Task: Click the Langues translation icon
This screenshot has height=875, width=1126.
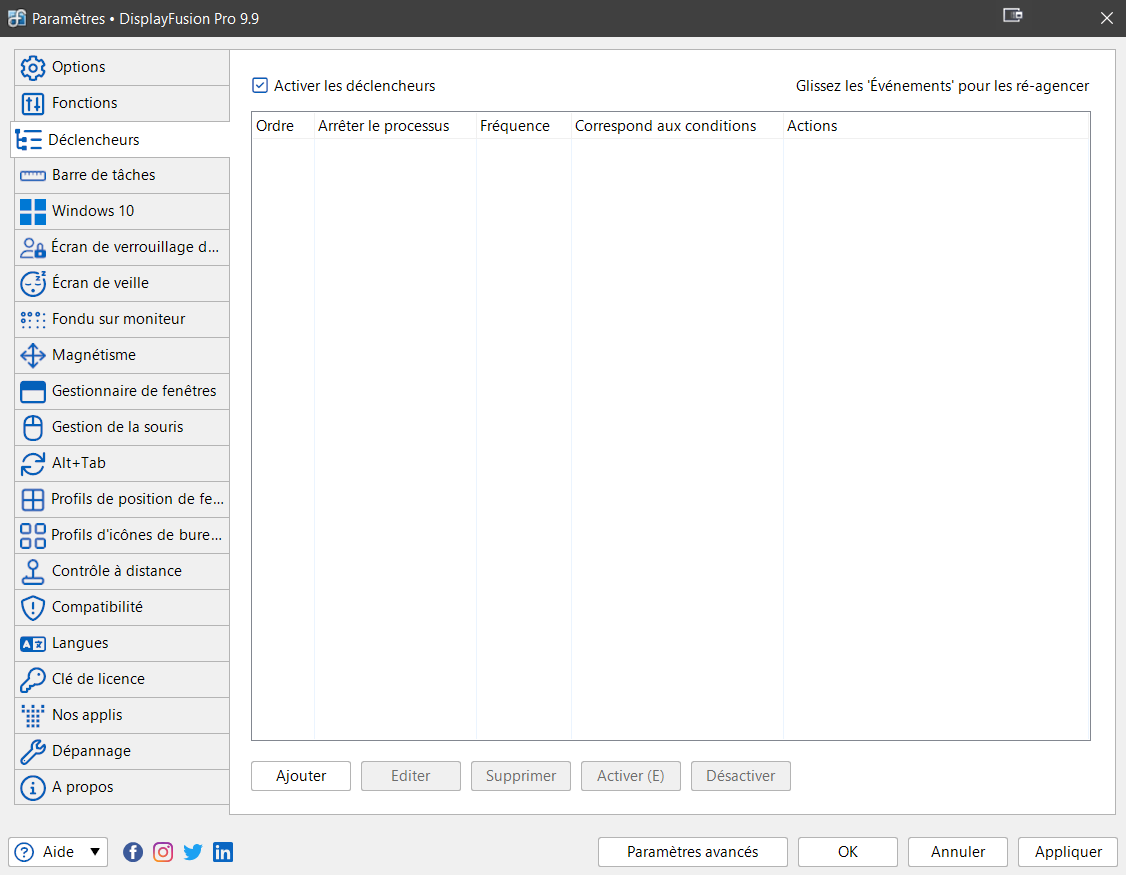Action: (32, 644)
